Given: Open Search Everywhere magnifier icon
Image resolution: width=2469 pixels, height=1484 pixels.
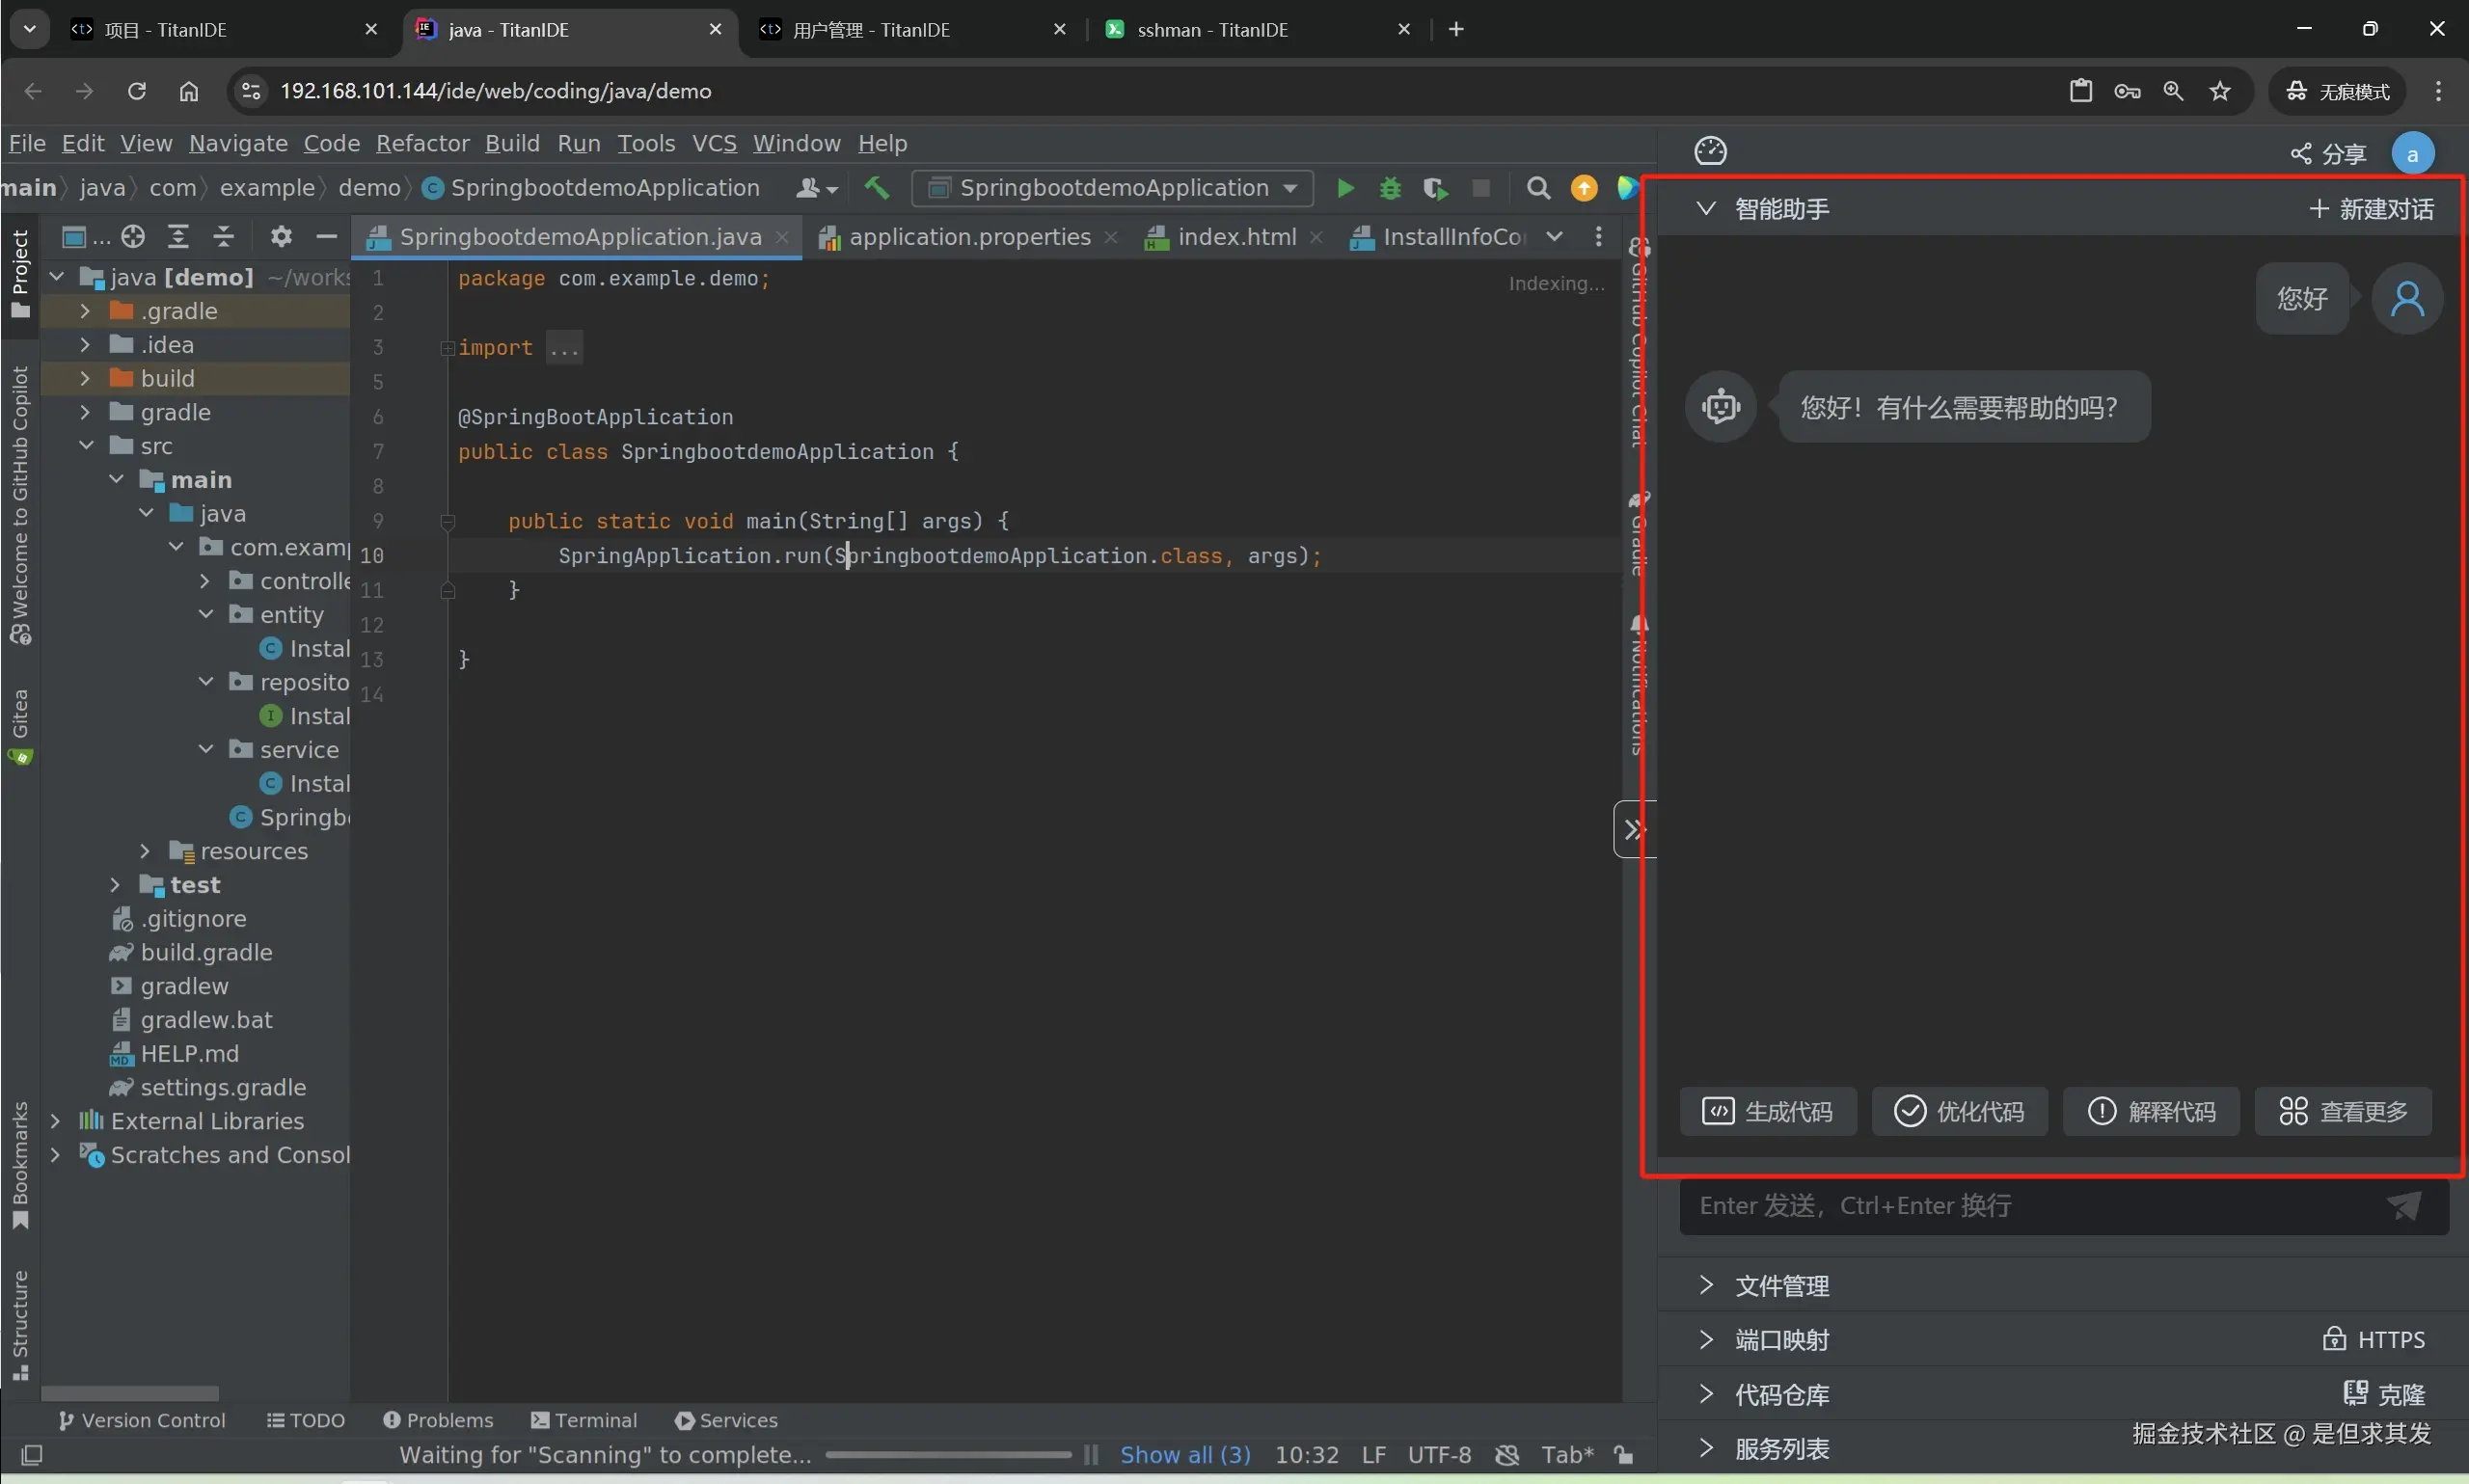Looking at the screenshot, I should coord(1538,188).
